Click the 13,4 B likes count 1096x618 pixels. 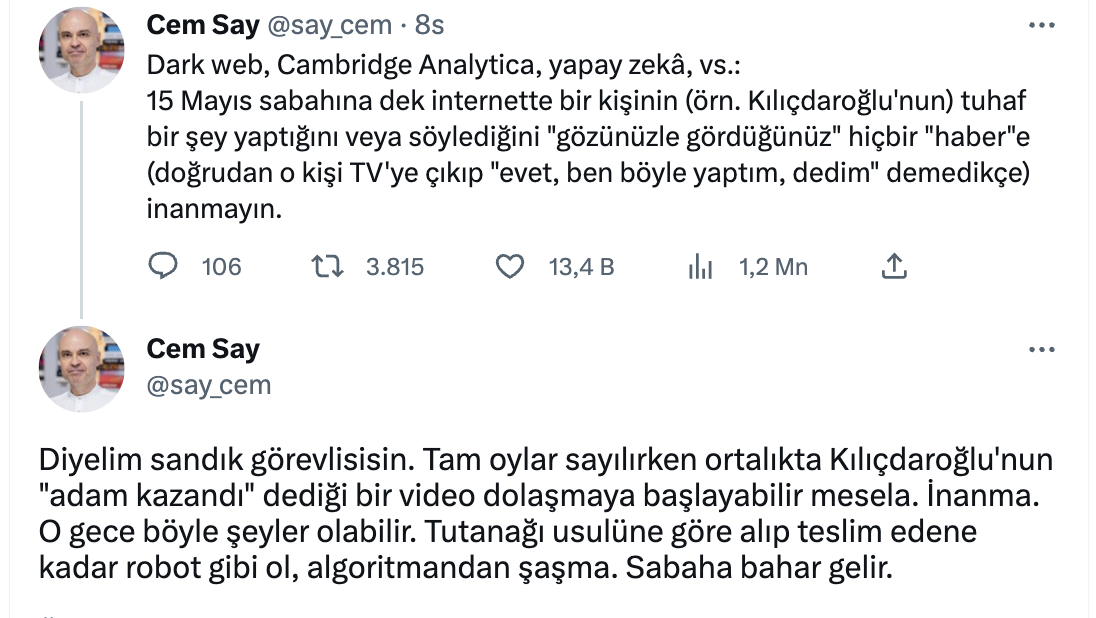tap(581, 267)
